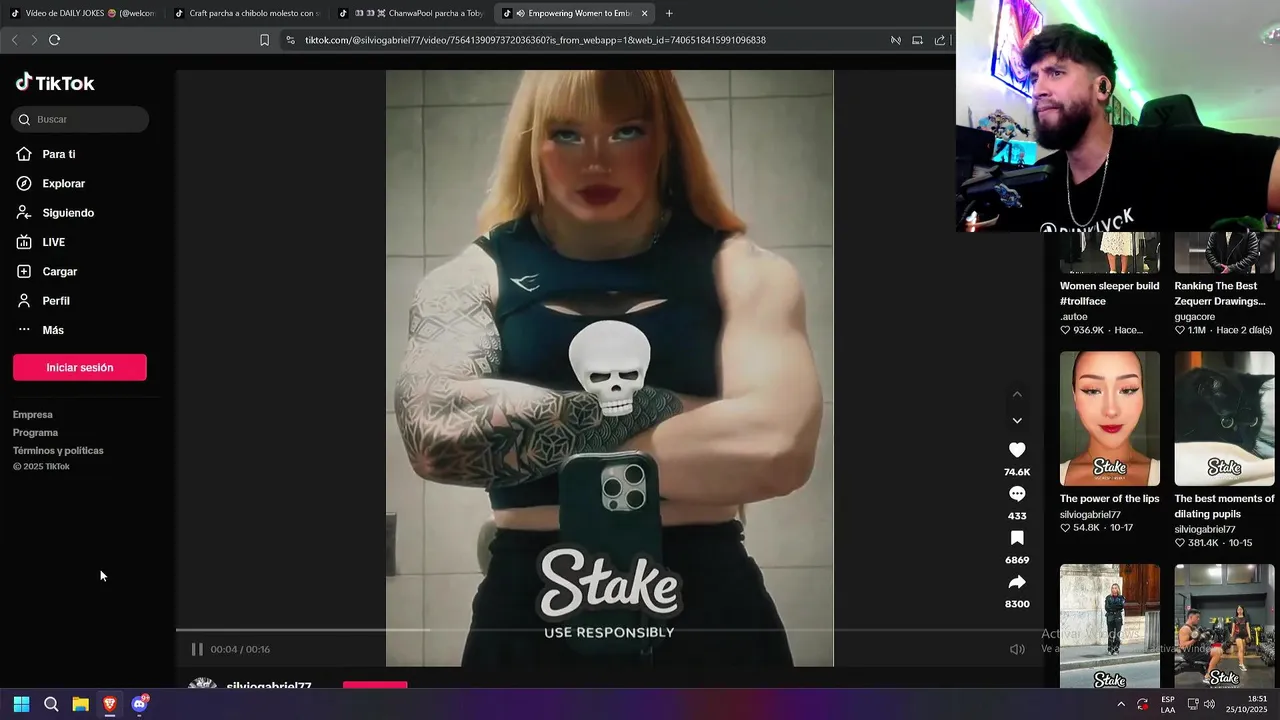Click the .autoe author name
The height and width of the screenshot is (720, 1280).
point(1074,316)
